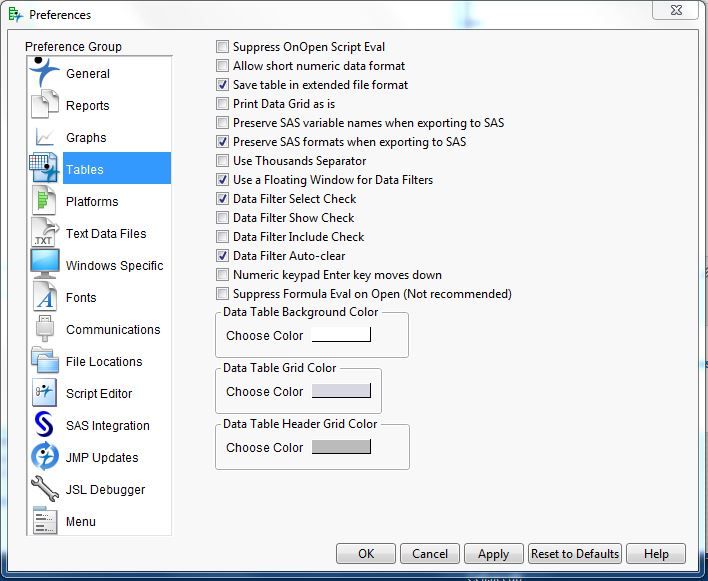The image size is (708, 581).
Task: Click the Data Table Header Grid Color swatch
Action: (341, 446)
